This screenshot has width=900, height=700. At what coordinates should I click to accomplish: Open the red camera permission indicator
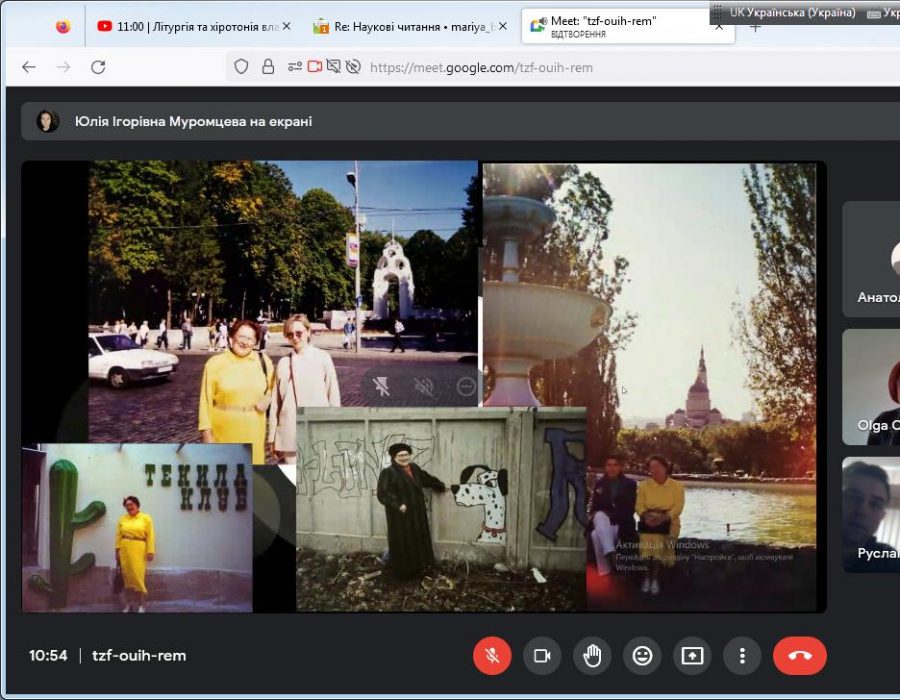(x=315, y=67)
